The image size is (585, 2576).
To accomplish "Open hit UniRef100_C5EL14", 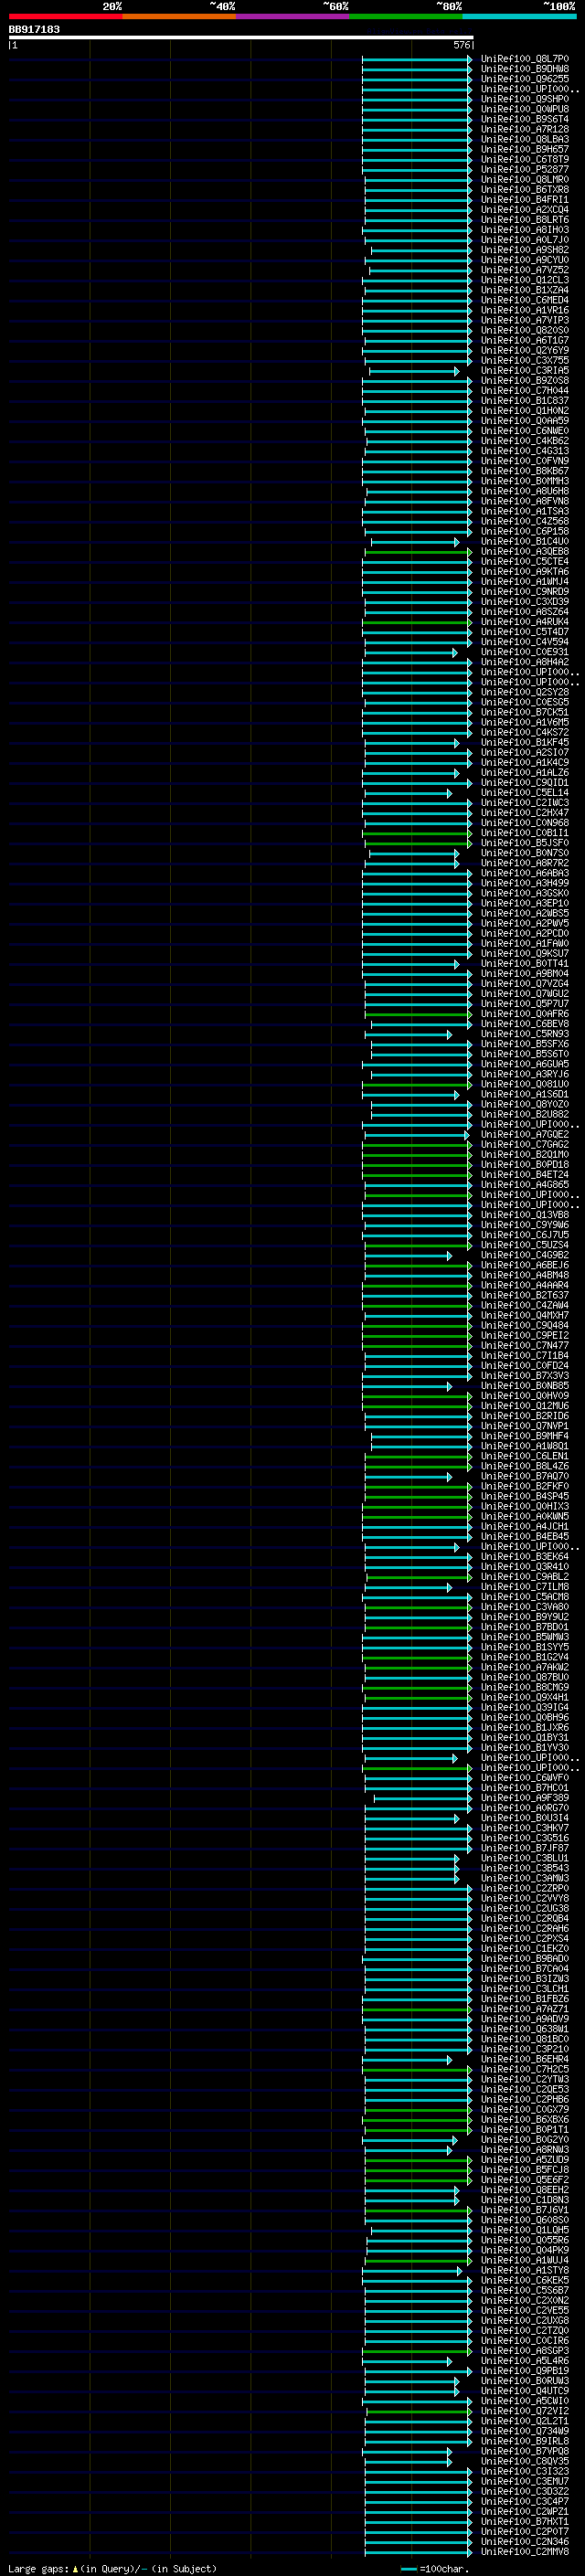I will point(524,792).
